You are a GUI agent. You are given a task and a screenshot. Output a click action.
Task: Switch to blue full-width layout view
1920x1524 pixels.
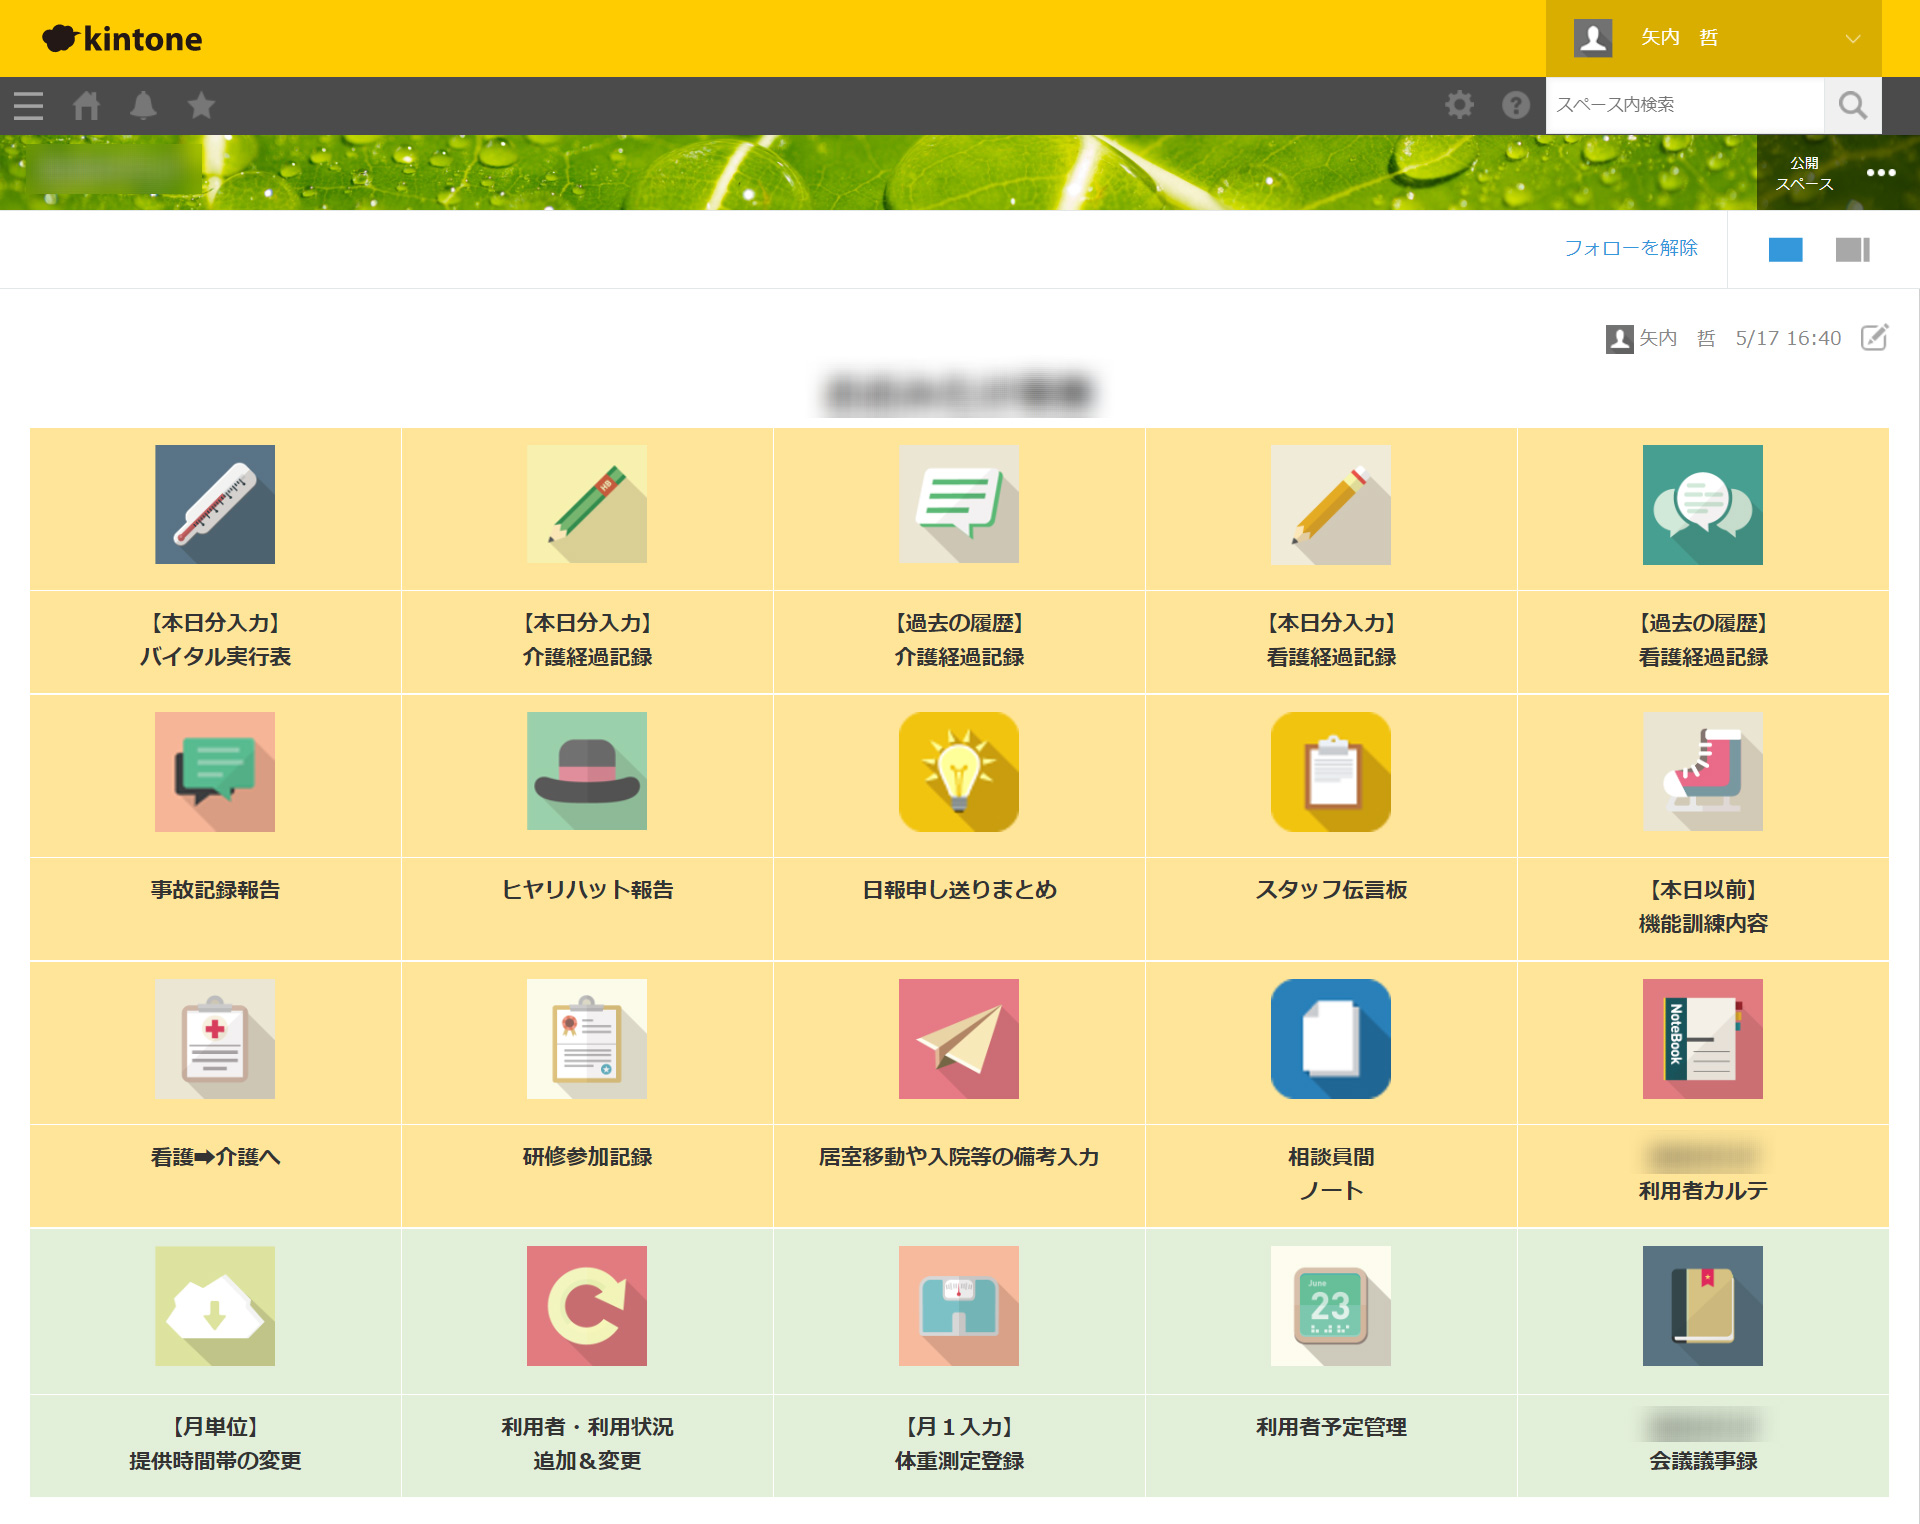pyautogui.click(x=1785, y=249)
